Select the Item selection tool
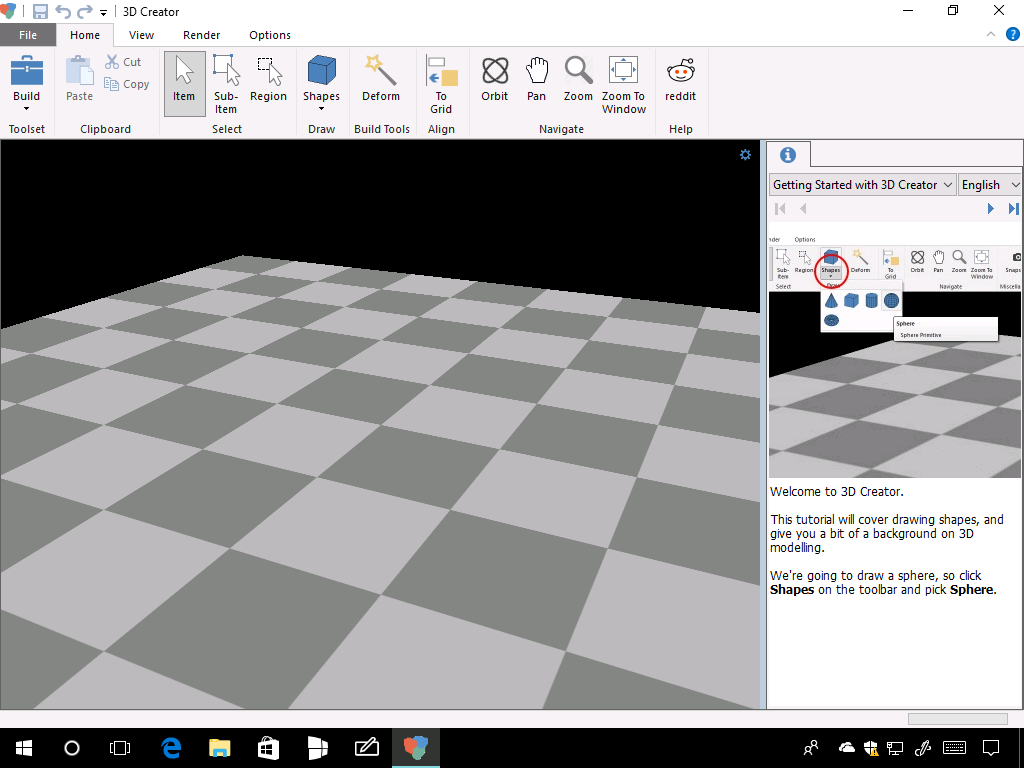This screenshot has height=768, width=1024. pyautogui.click(x=184, y=84)
